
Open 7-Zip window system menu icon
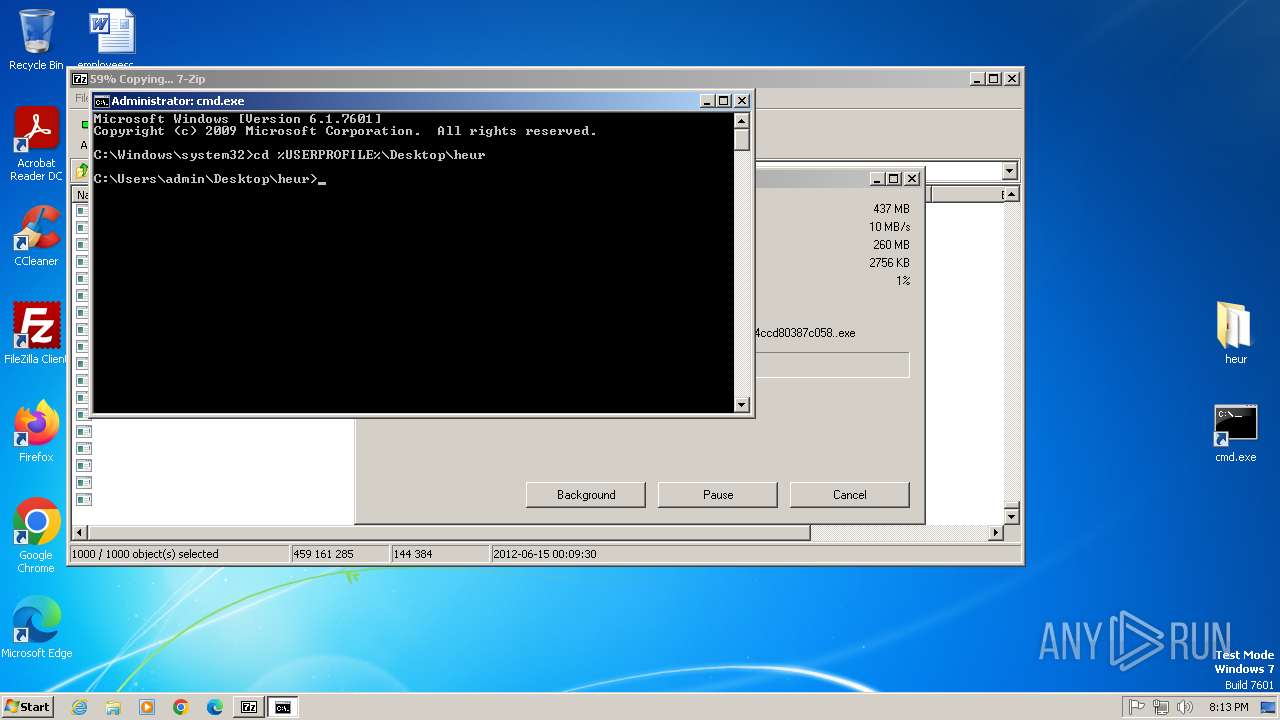pos(80,79)
